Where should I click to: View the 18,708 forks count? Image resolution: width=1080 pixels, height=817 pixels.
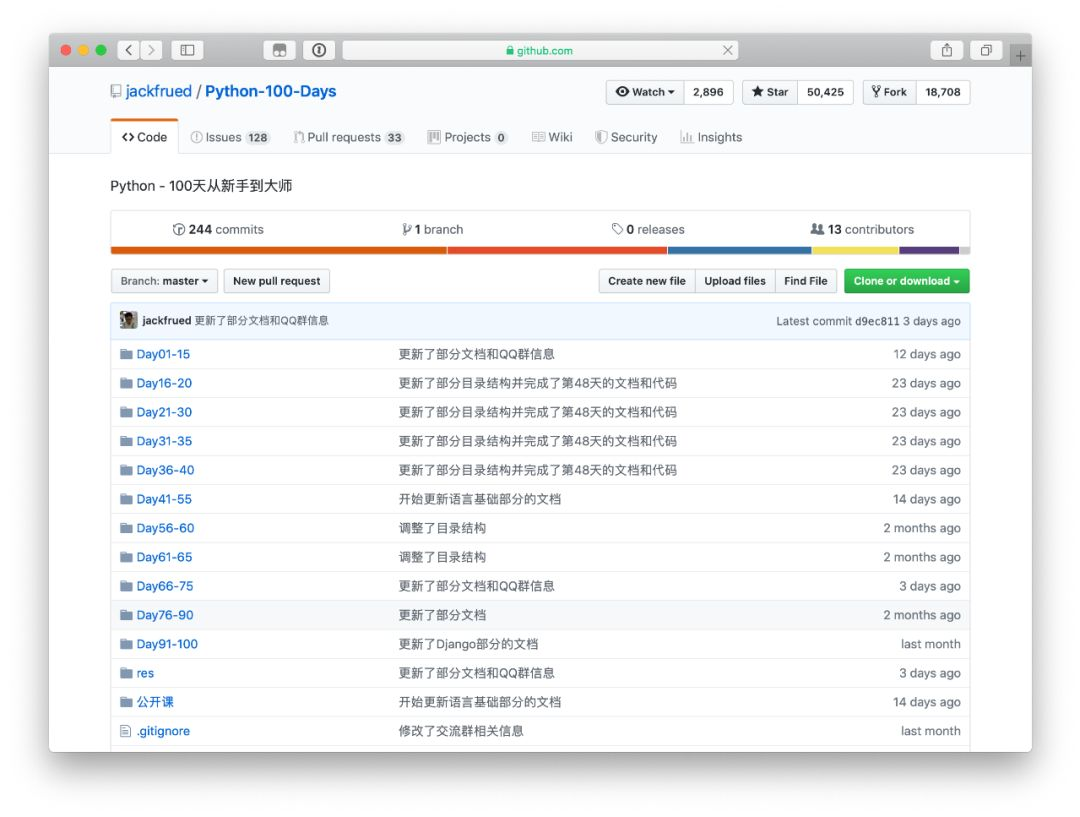pos(943,92)
